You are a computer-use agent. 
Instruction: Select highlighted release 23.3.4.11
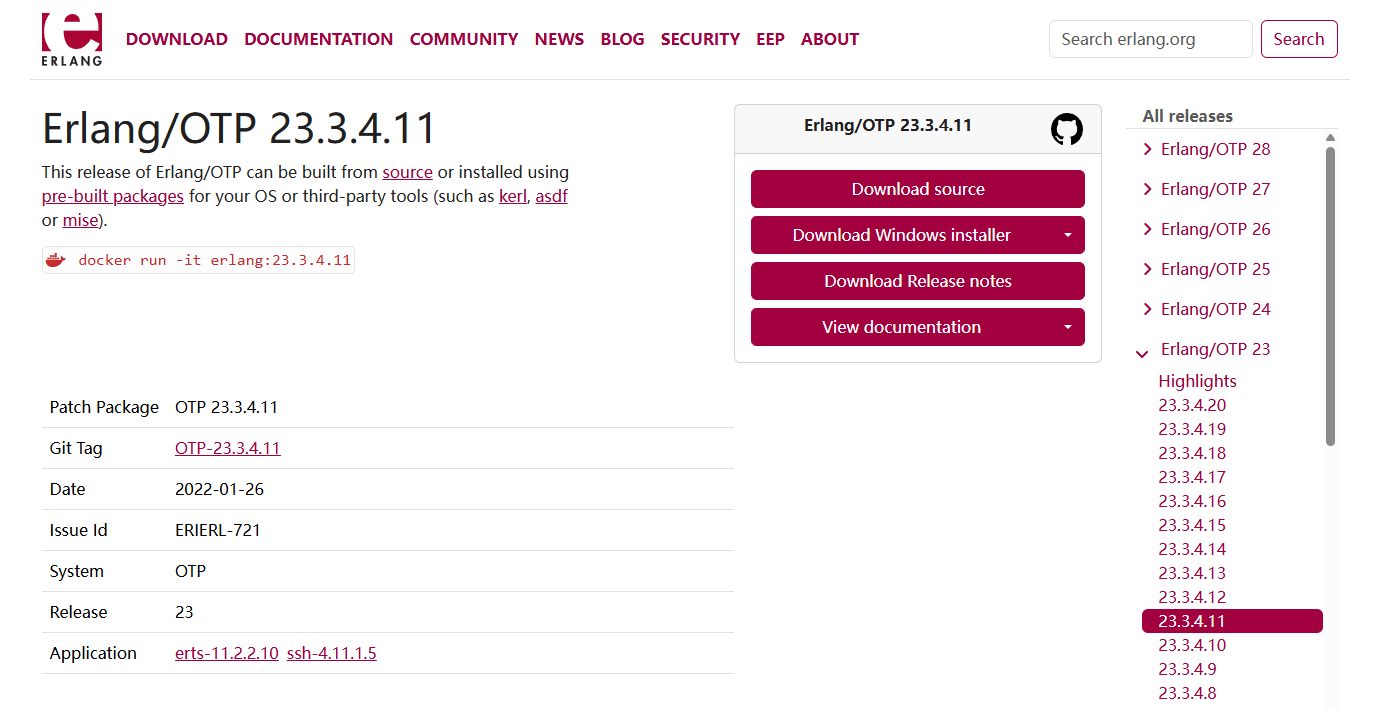tap(1232, 621)
